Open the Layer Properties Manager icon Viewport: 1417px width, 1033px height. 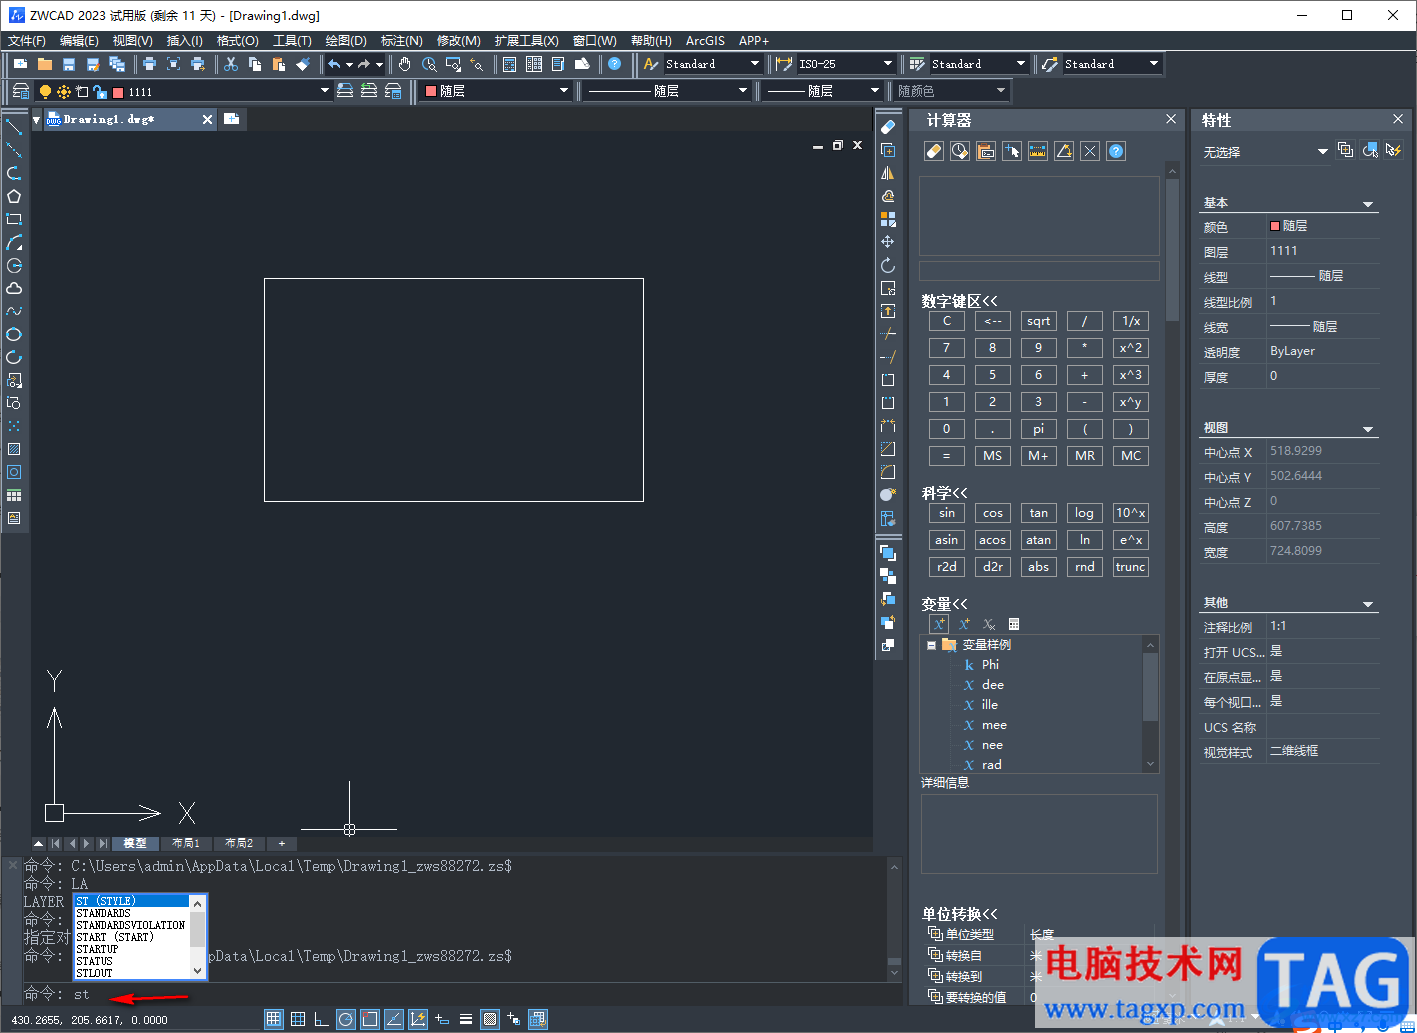(21, 91)
